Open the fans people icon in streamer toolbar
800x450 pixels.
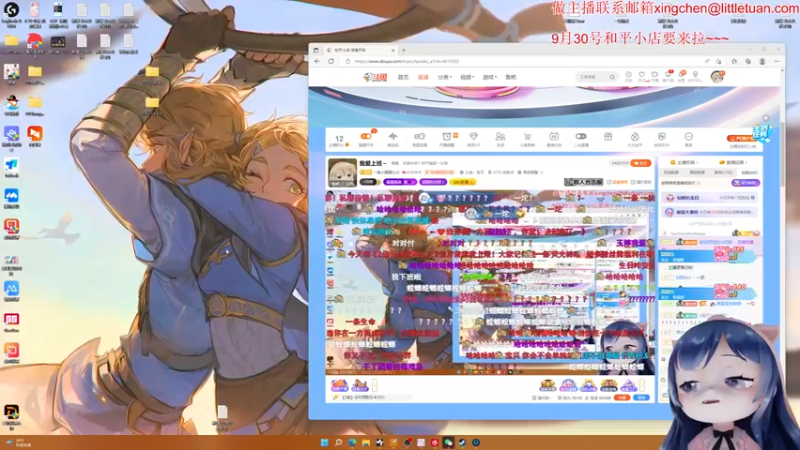point(501,136)
